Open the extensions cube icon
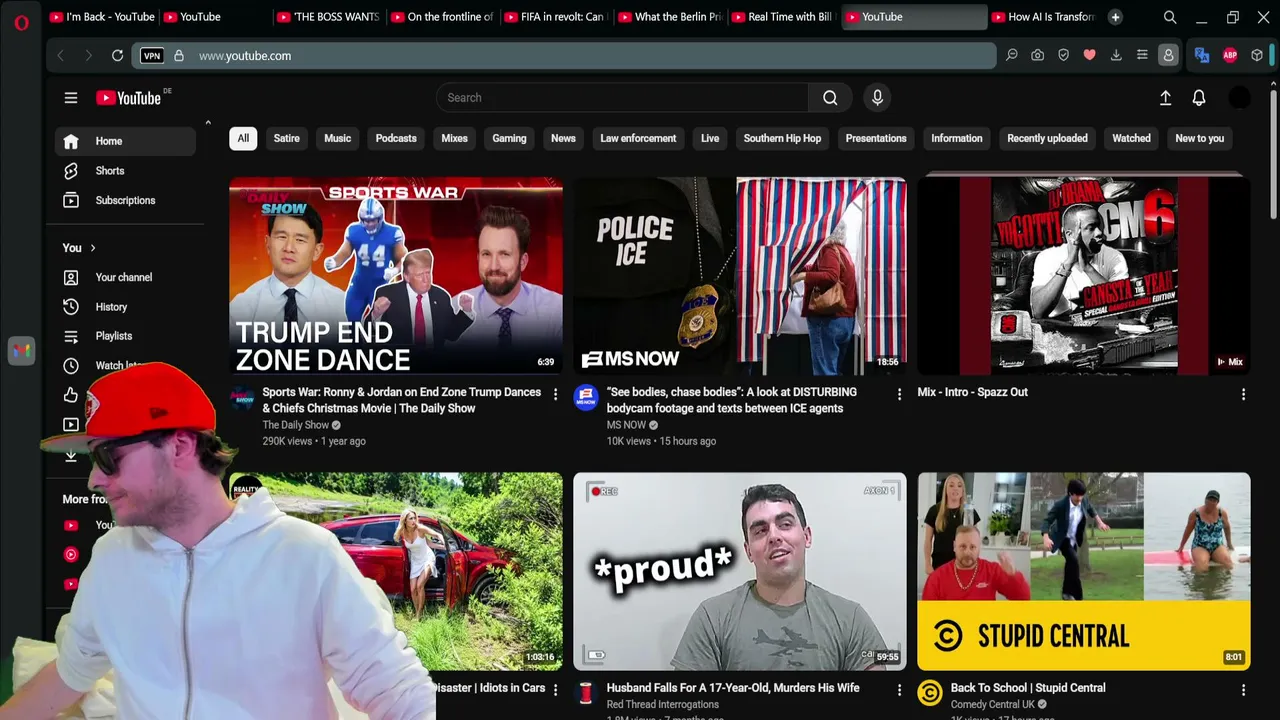Screen dimensions: 1280x720 [x=1257, y=56]
